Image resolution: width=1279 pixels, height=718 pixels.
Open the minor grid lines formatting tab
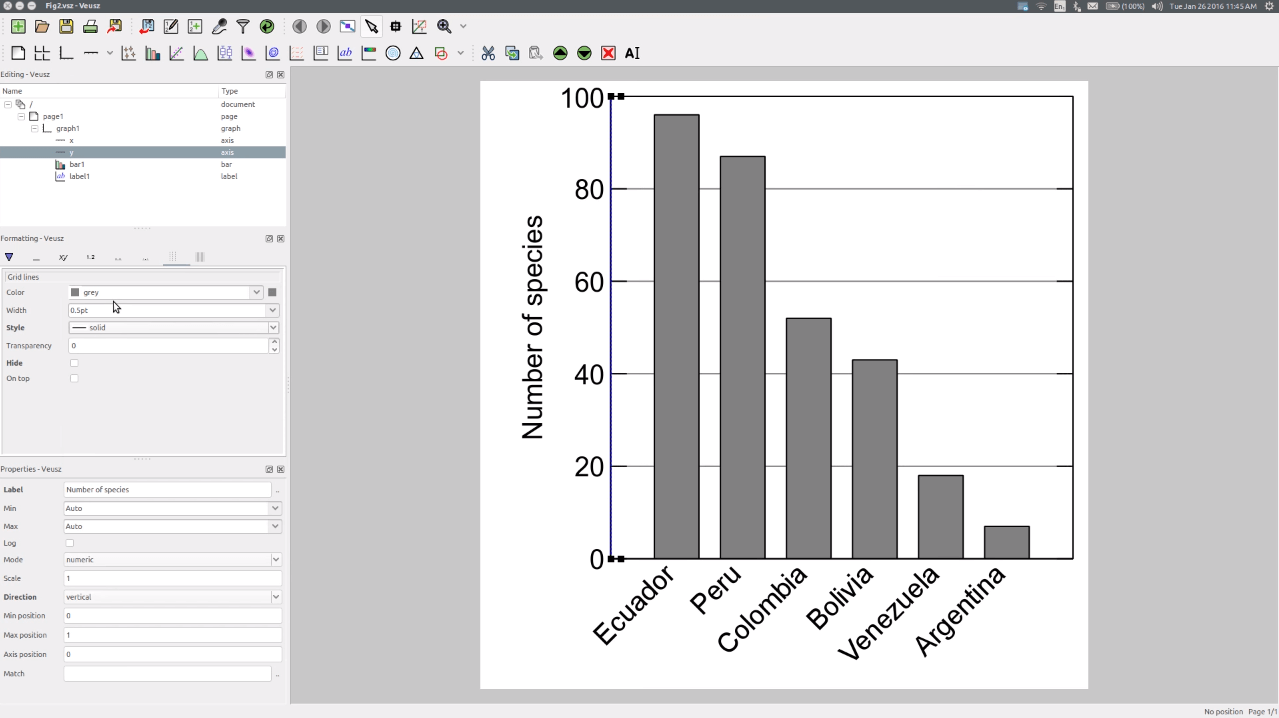tap(199, 257)
